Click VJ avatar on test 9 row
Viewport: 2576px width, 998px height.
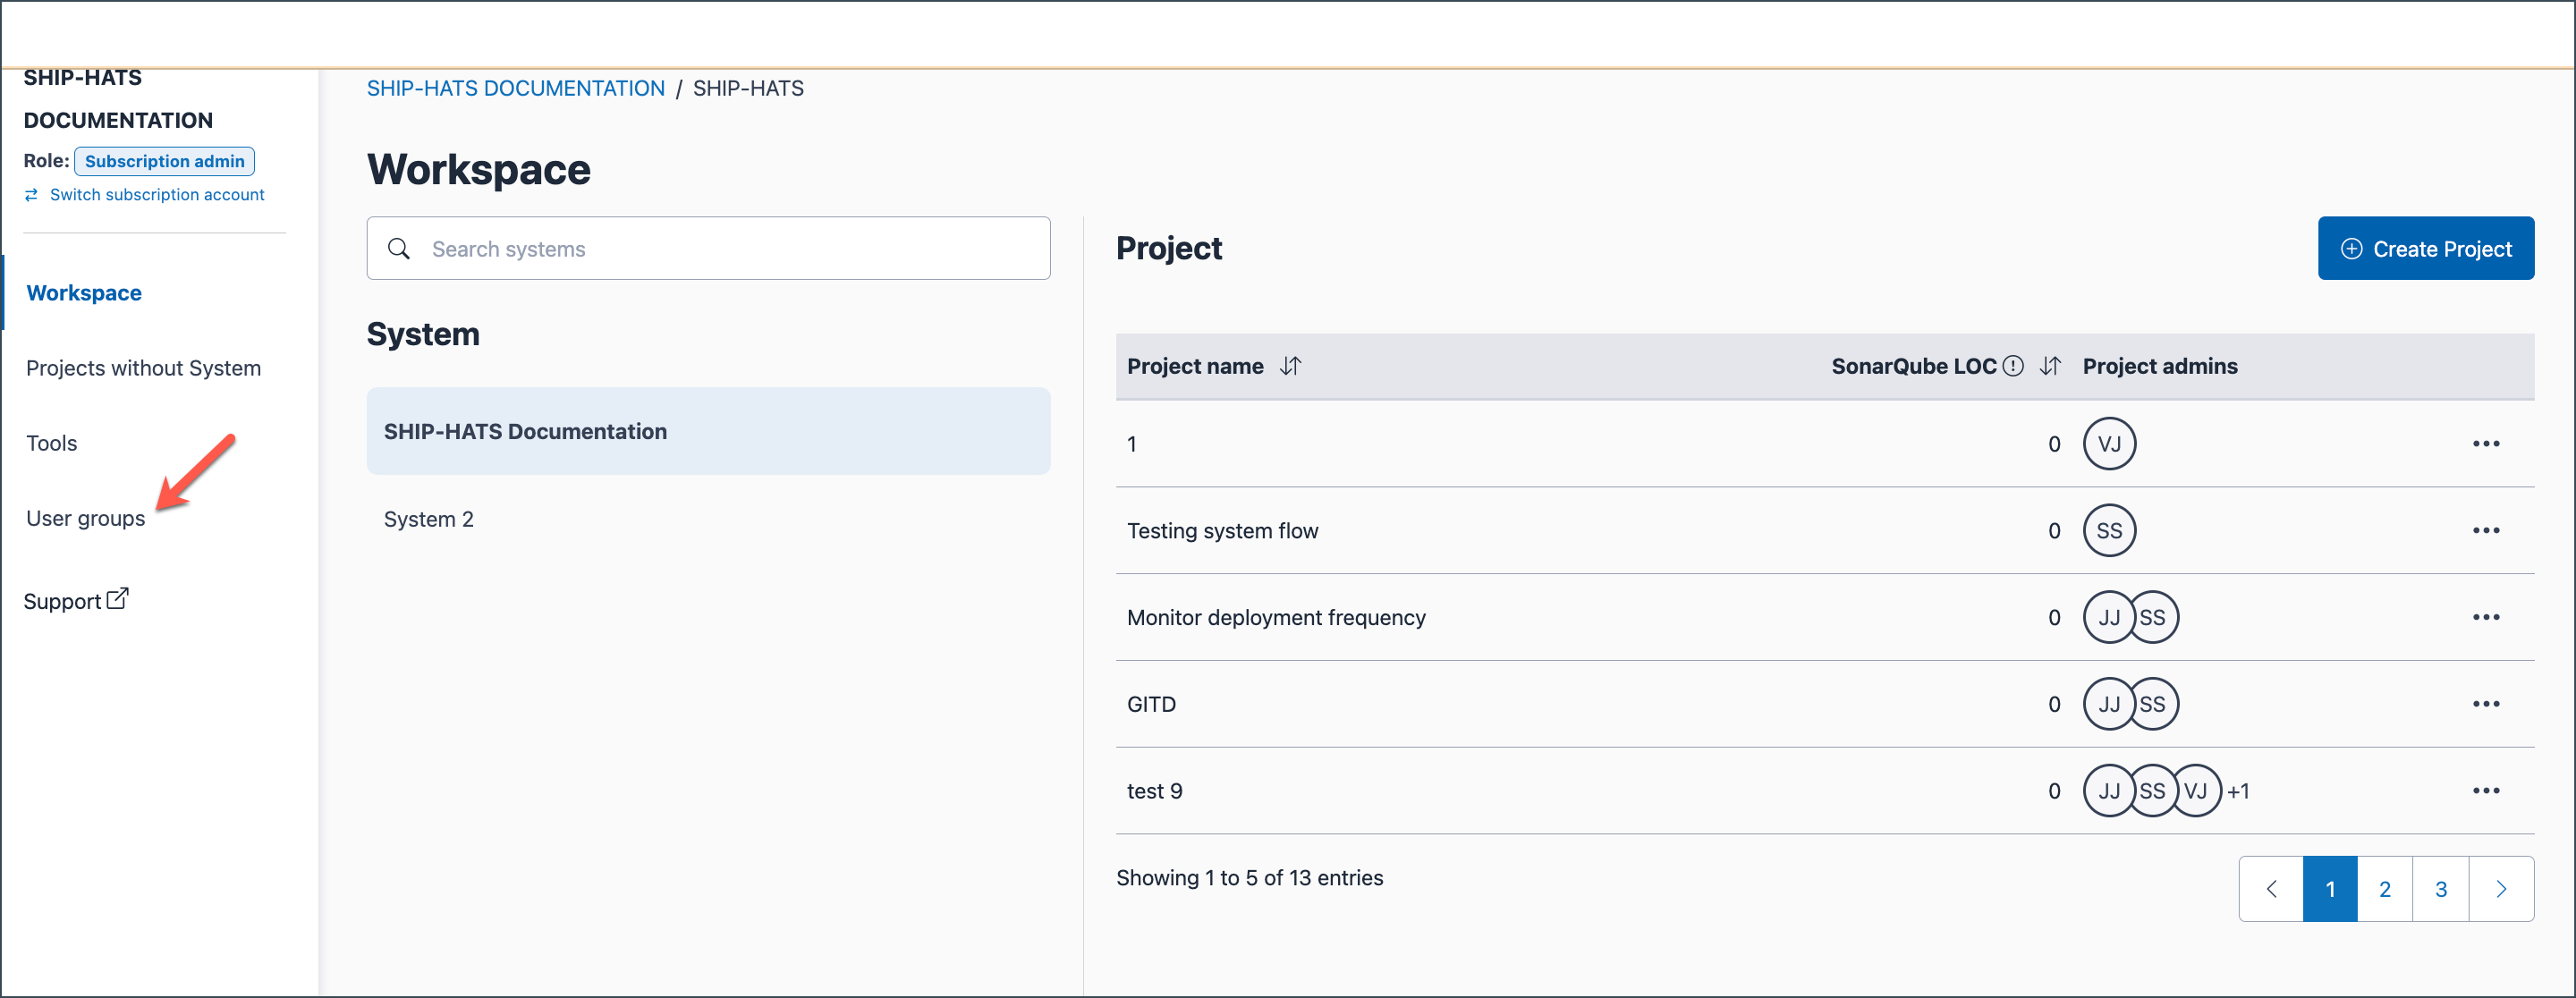click(x=2196, y=791)
